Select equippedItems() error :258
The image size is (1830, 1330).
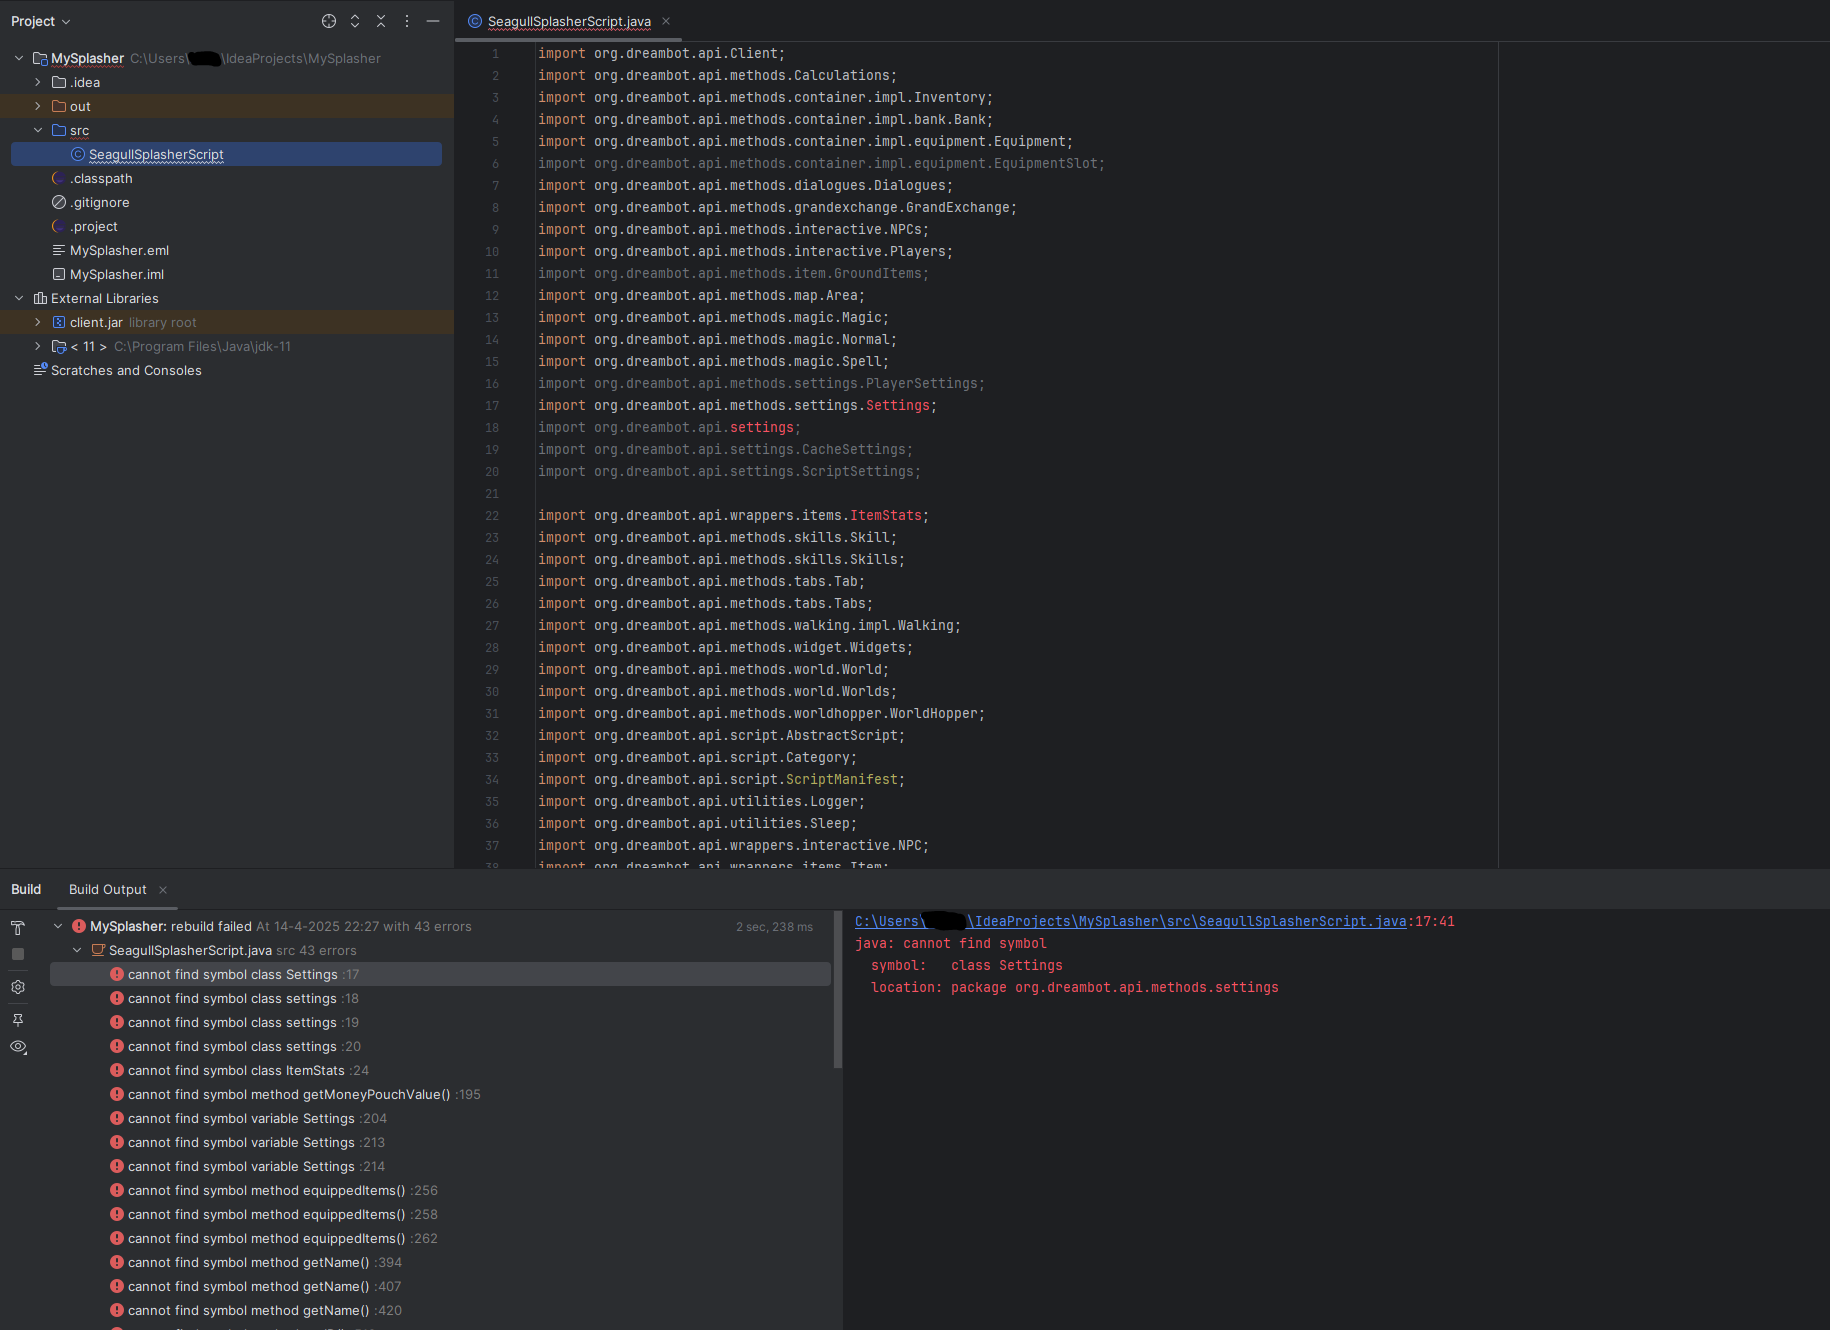pyautogui.click(x=274, y=1214)
